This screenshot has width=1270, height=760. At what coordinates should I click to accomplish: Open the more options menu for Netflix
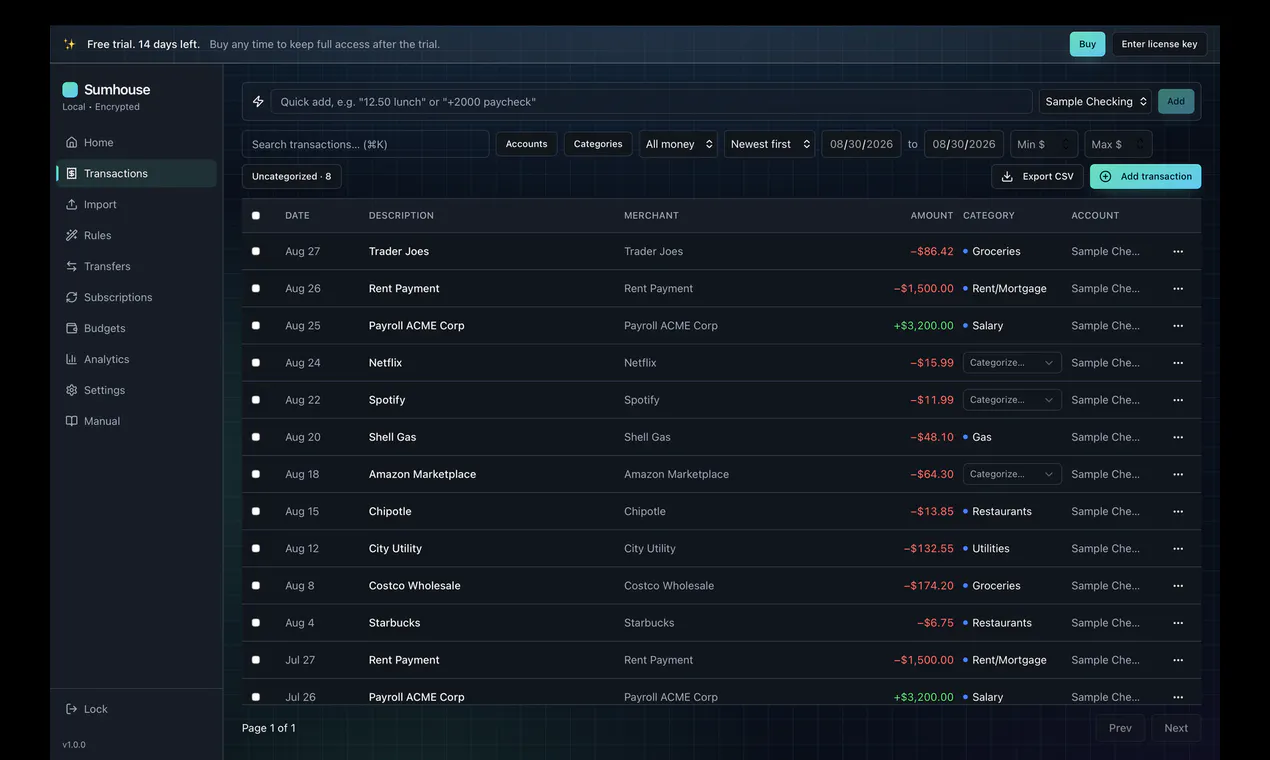click(x=1178, y=363)
